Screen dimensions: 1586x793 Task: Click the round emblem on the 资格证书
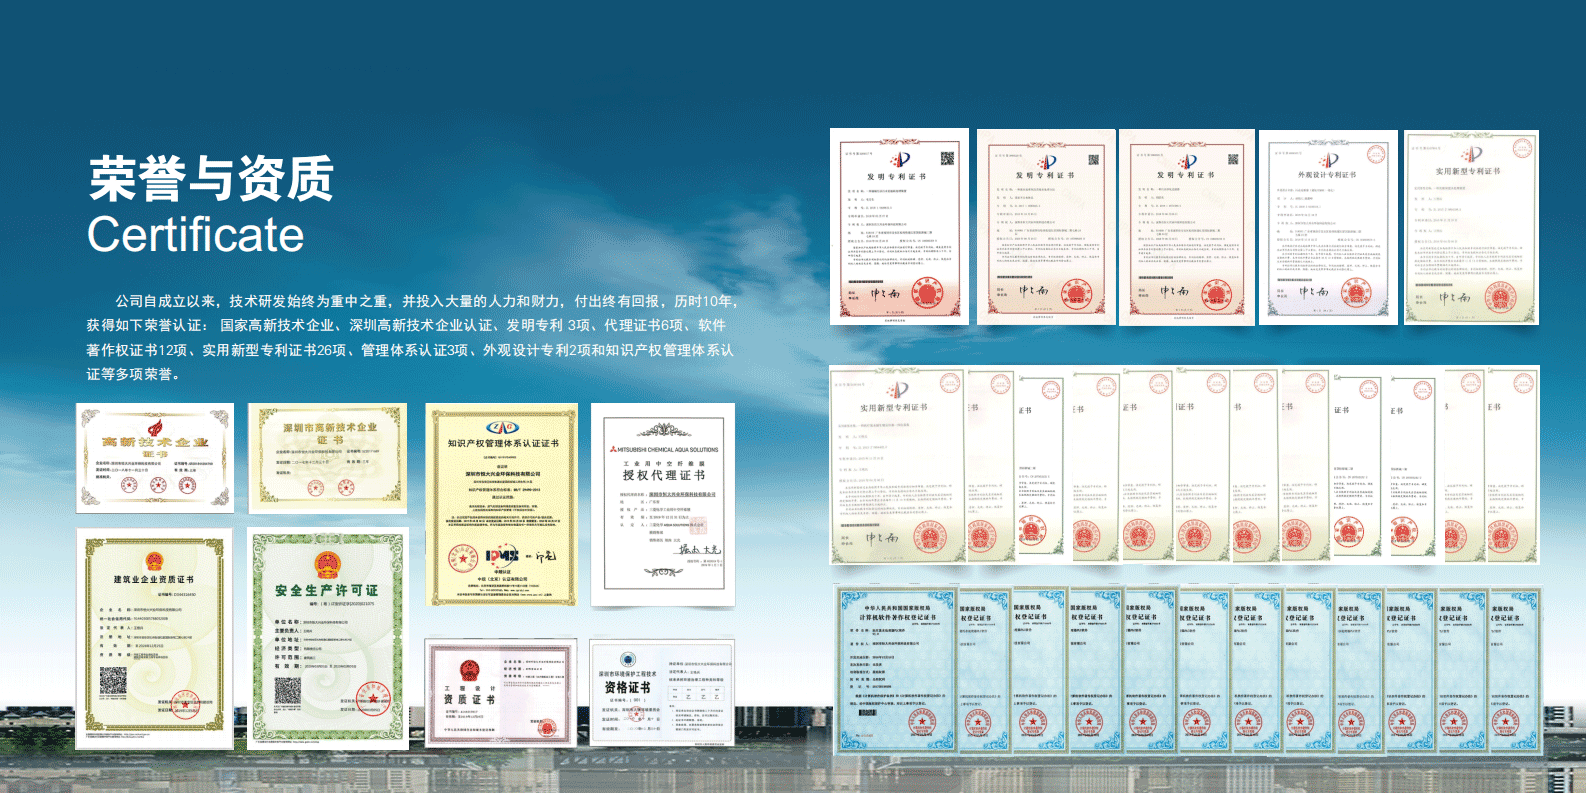click(x=628, y=659)
